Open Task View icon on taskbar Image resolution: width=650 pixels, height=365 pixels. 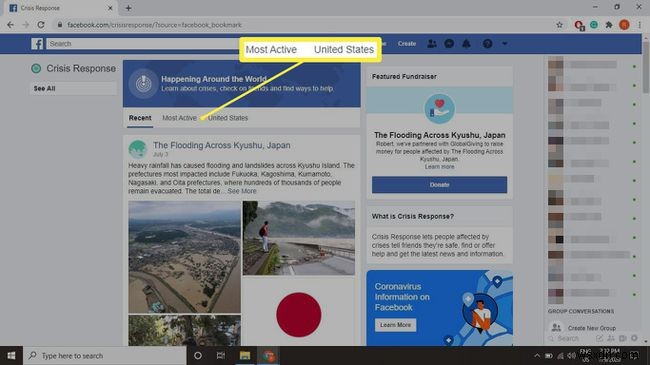221,355
